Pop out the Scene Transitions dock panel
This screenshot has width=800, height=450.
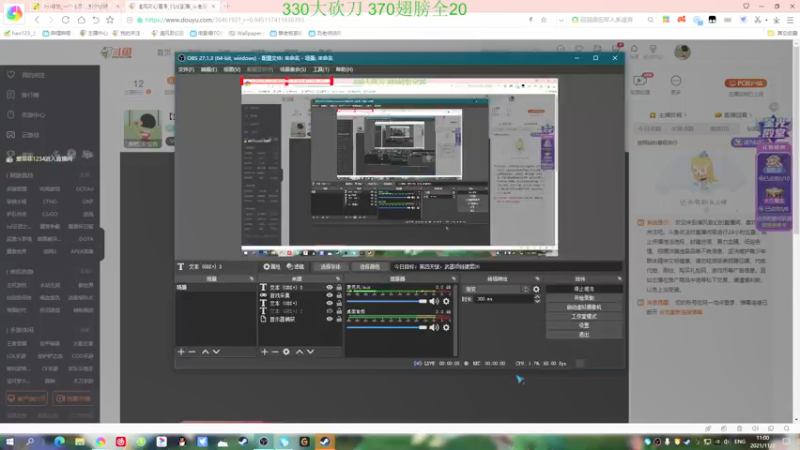537,279
